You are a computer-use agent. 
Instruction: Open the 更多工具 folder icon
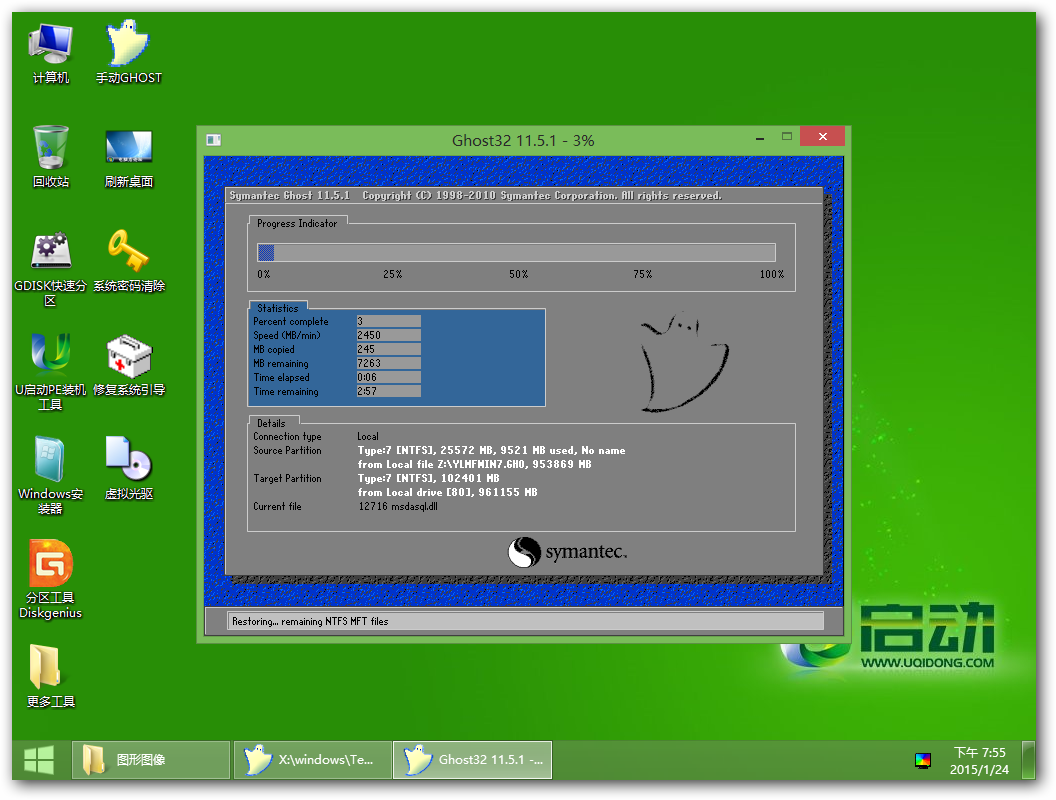tap(51, 676)
